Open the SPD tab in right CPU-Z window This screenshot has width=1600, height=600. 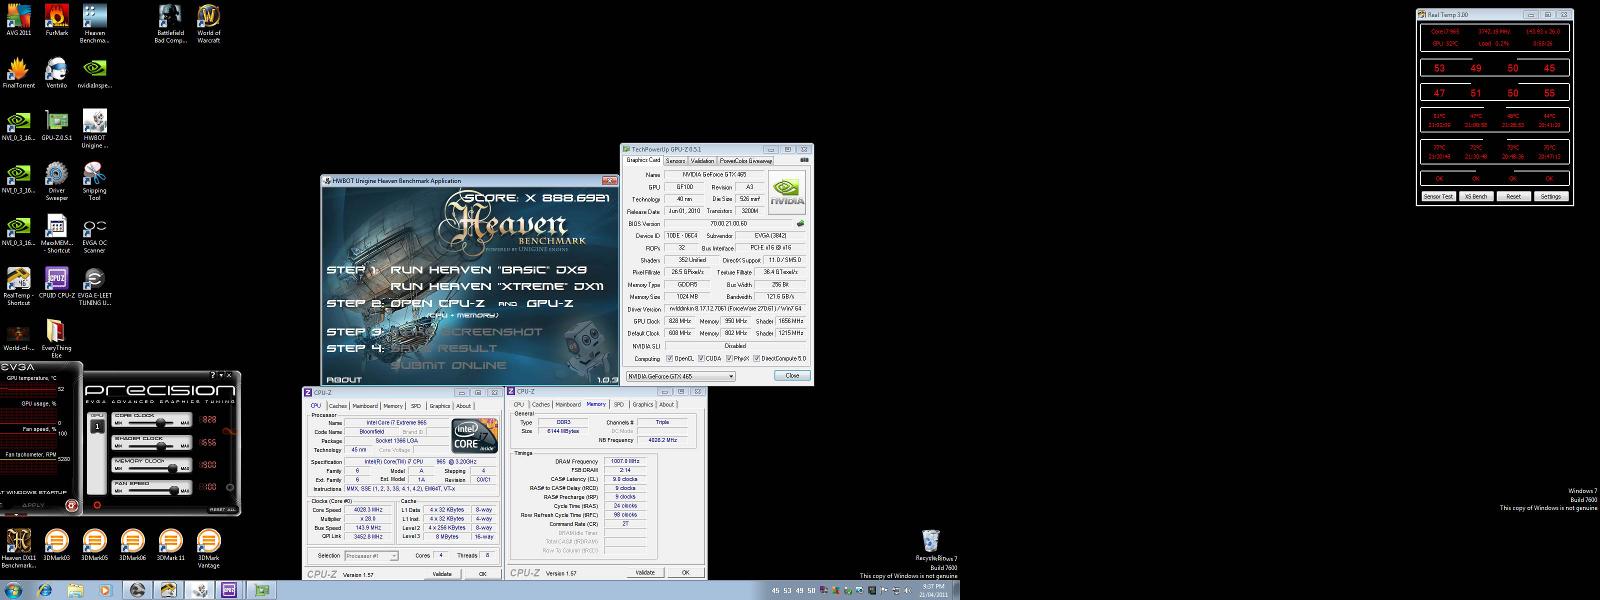619,404
